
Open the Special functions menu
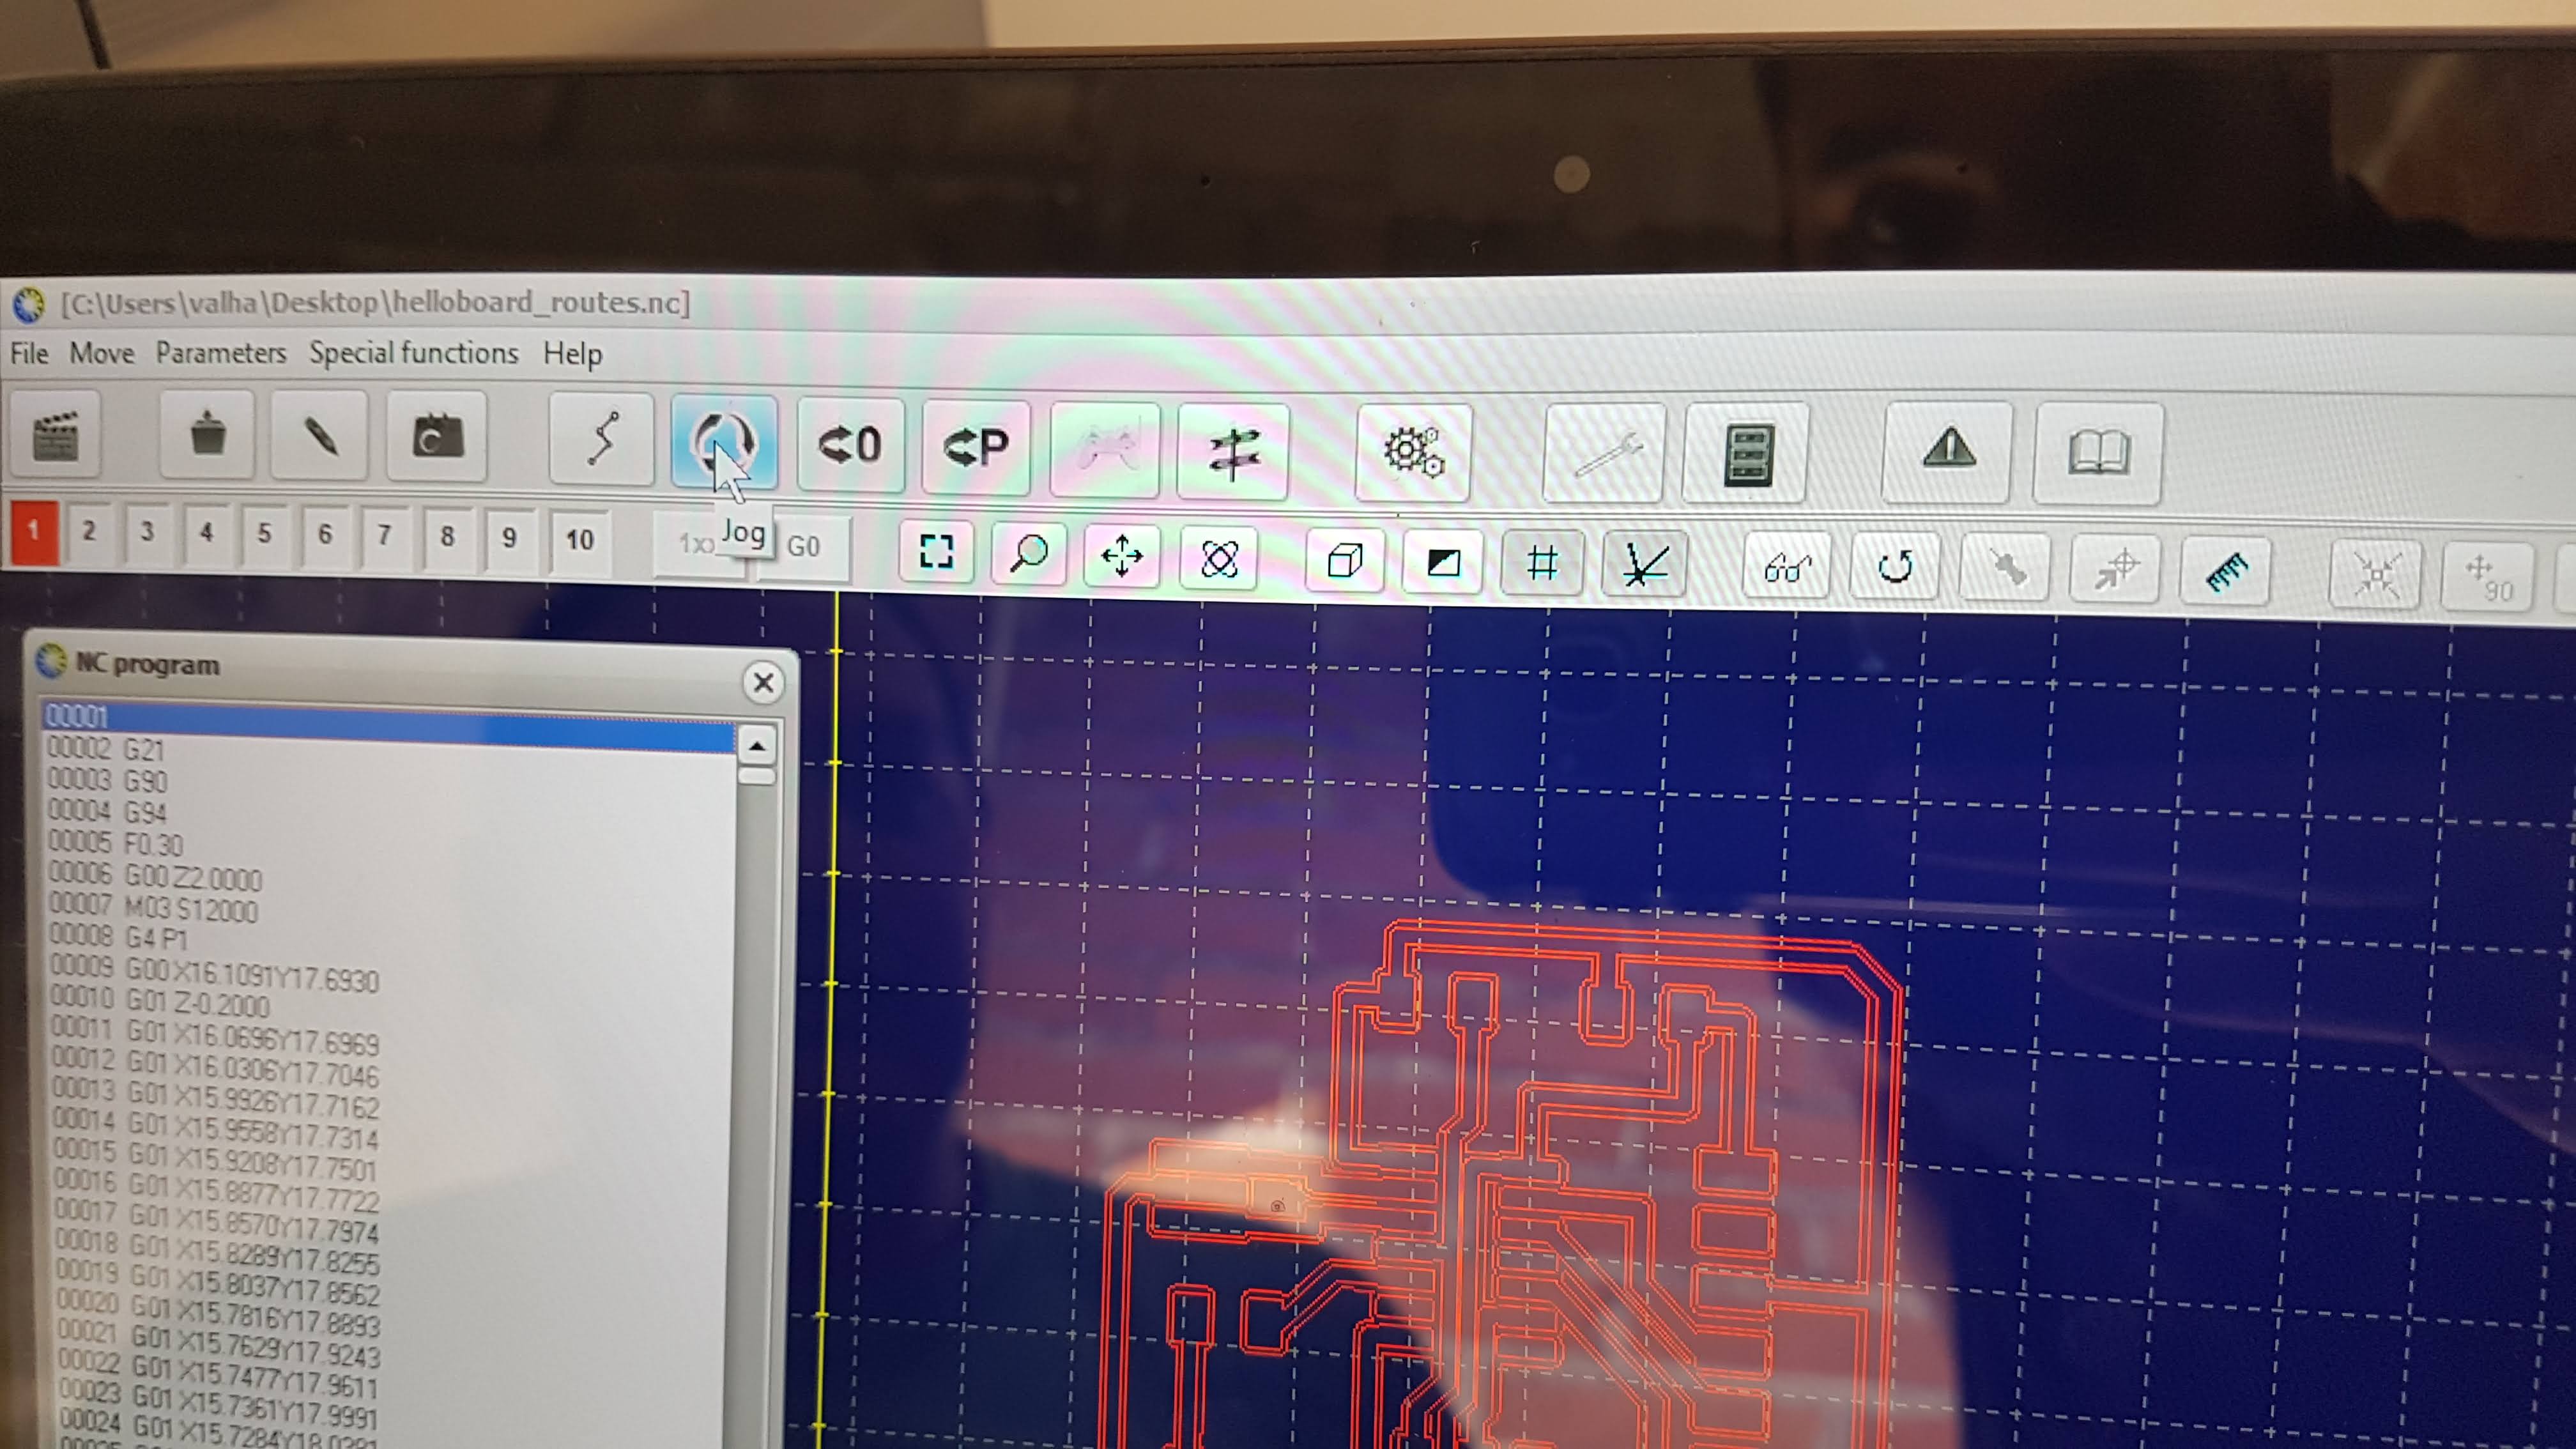(x=413, y=353)
